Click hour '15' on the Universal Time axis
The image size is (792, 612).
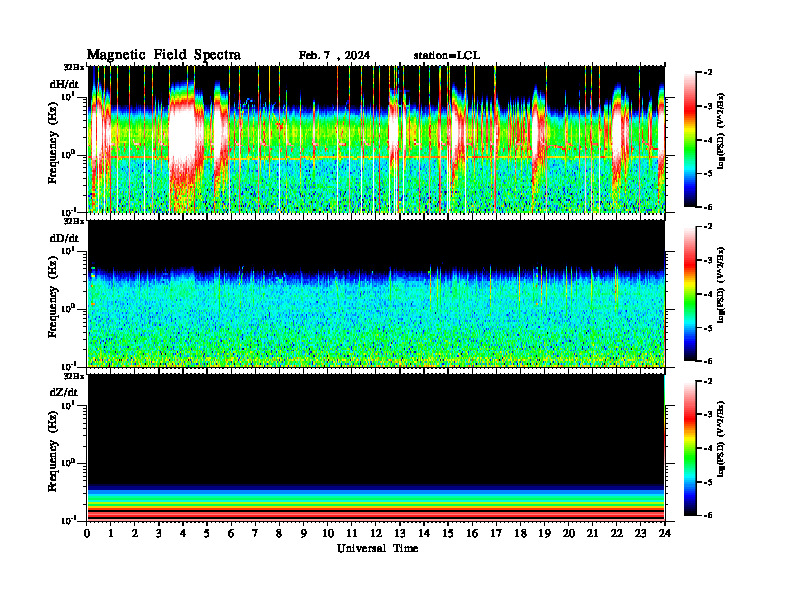coord(448,534)
